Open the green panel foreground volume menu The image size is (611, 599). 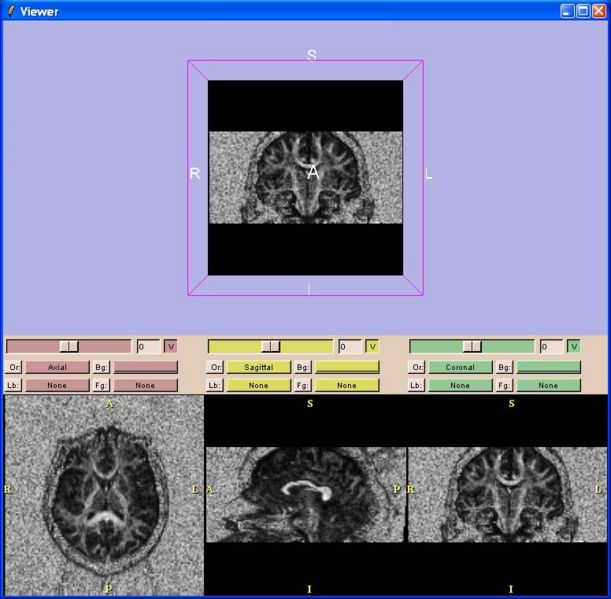548,385
